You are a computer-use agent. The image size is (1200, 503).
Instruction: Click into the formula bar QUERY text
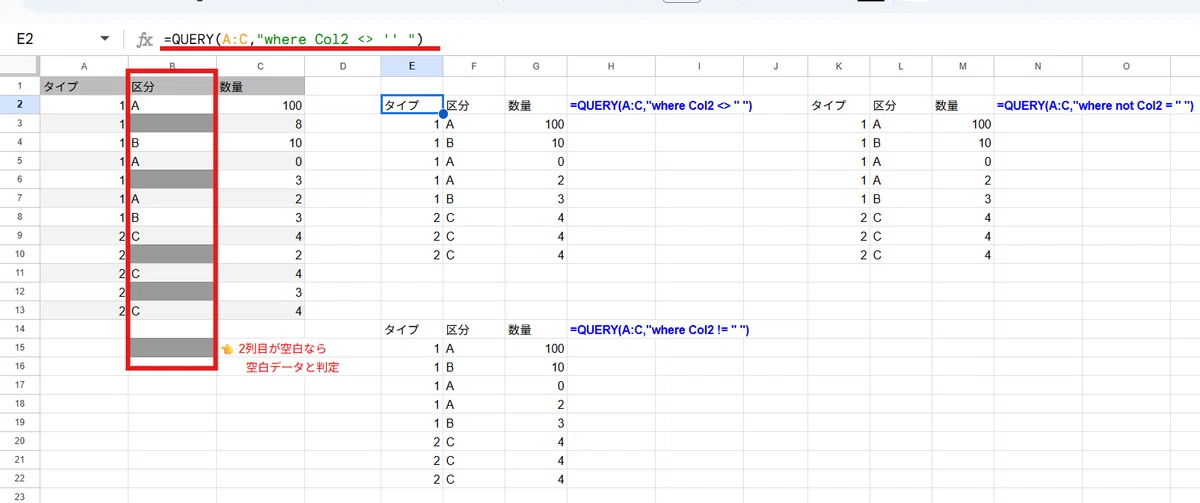(x=292, y=38)
